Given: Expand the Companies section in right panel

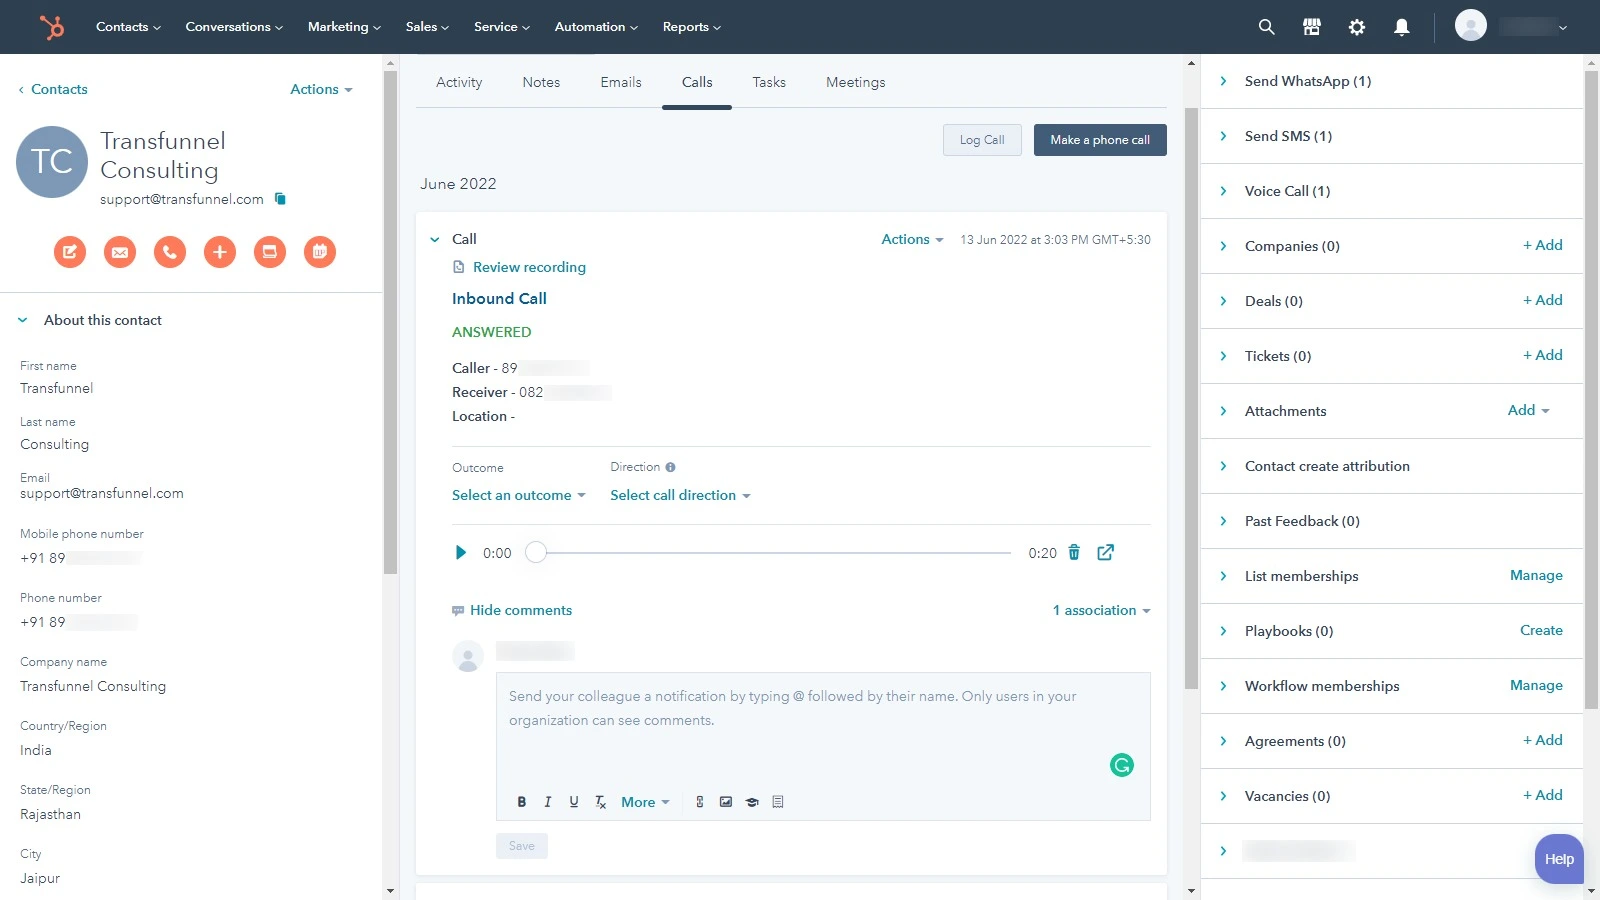Looking at the screenshot, I should pos(1224,246).
